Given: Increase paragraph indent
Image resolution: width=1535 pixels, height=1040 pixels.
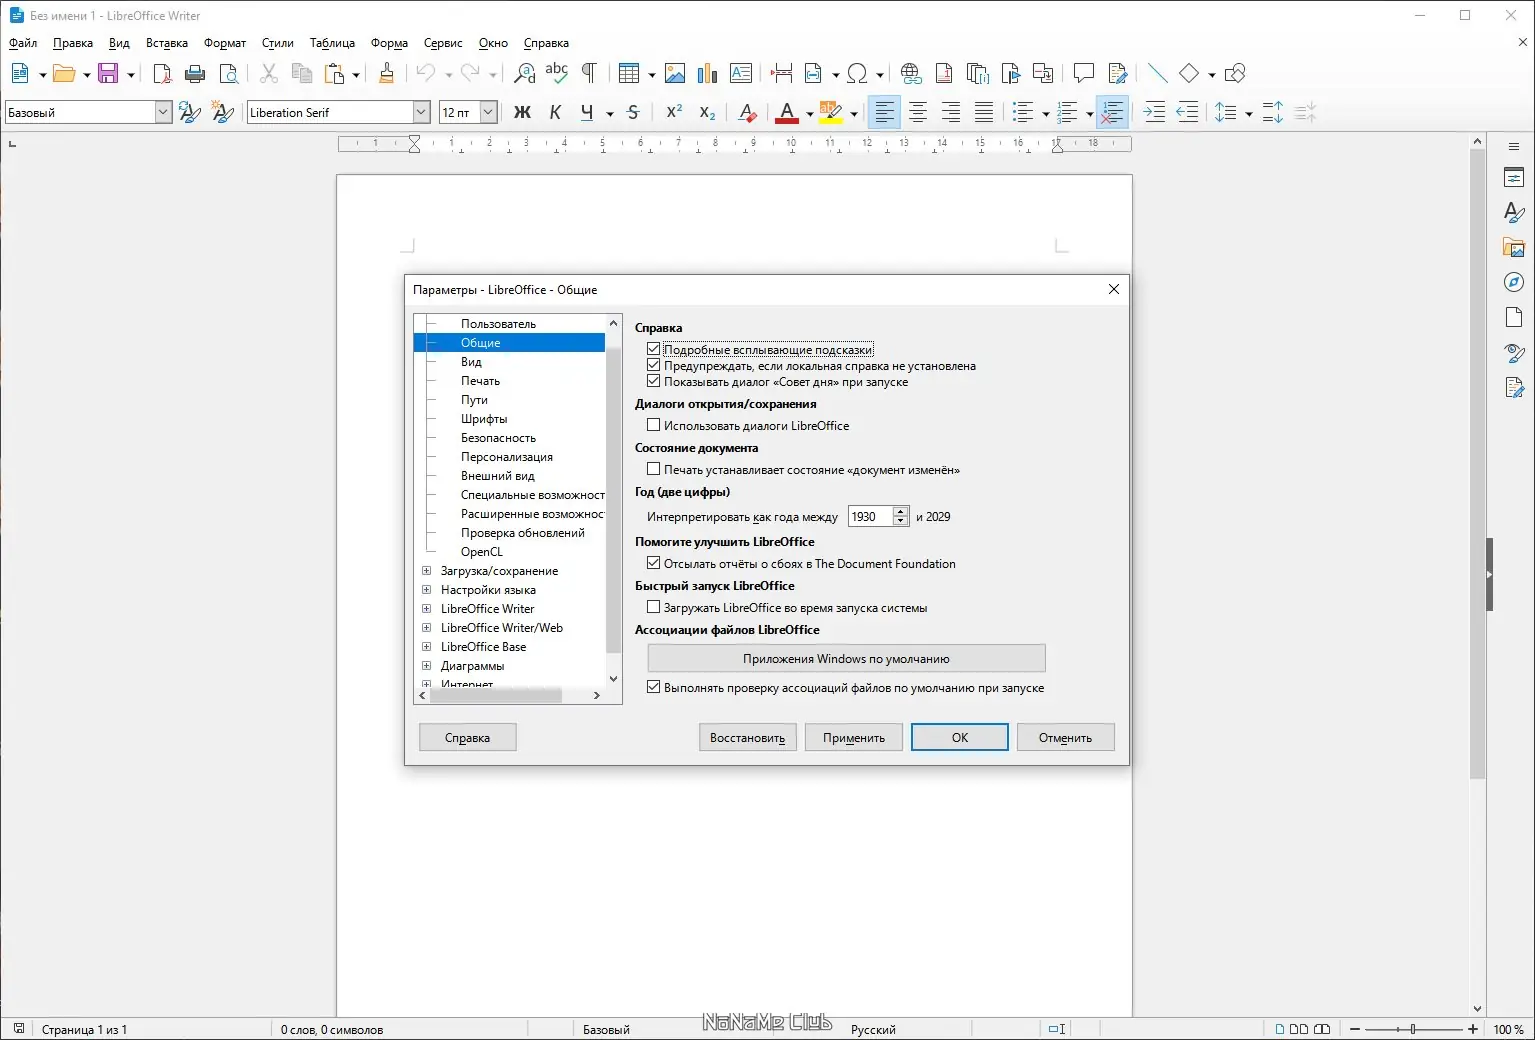Looking at the screenshot, I should pyautogui.click(x=1154, y=113).
